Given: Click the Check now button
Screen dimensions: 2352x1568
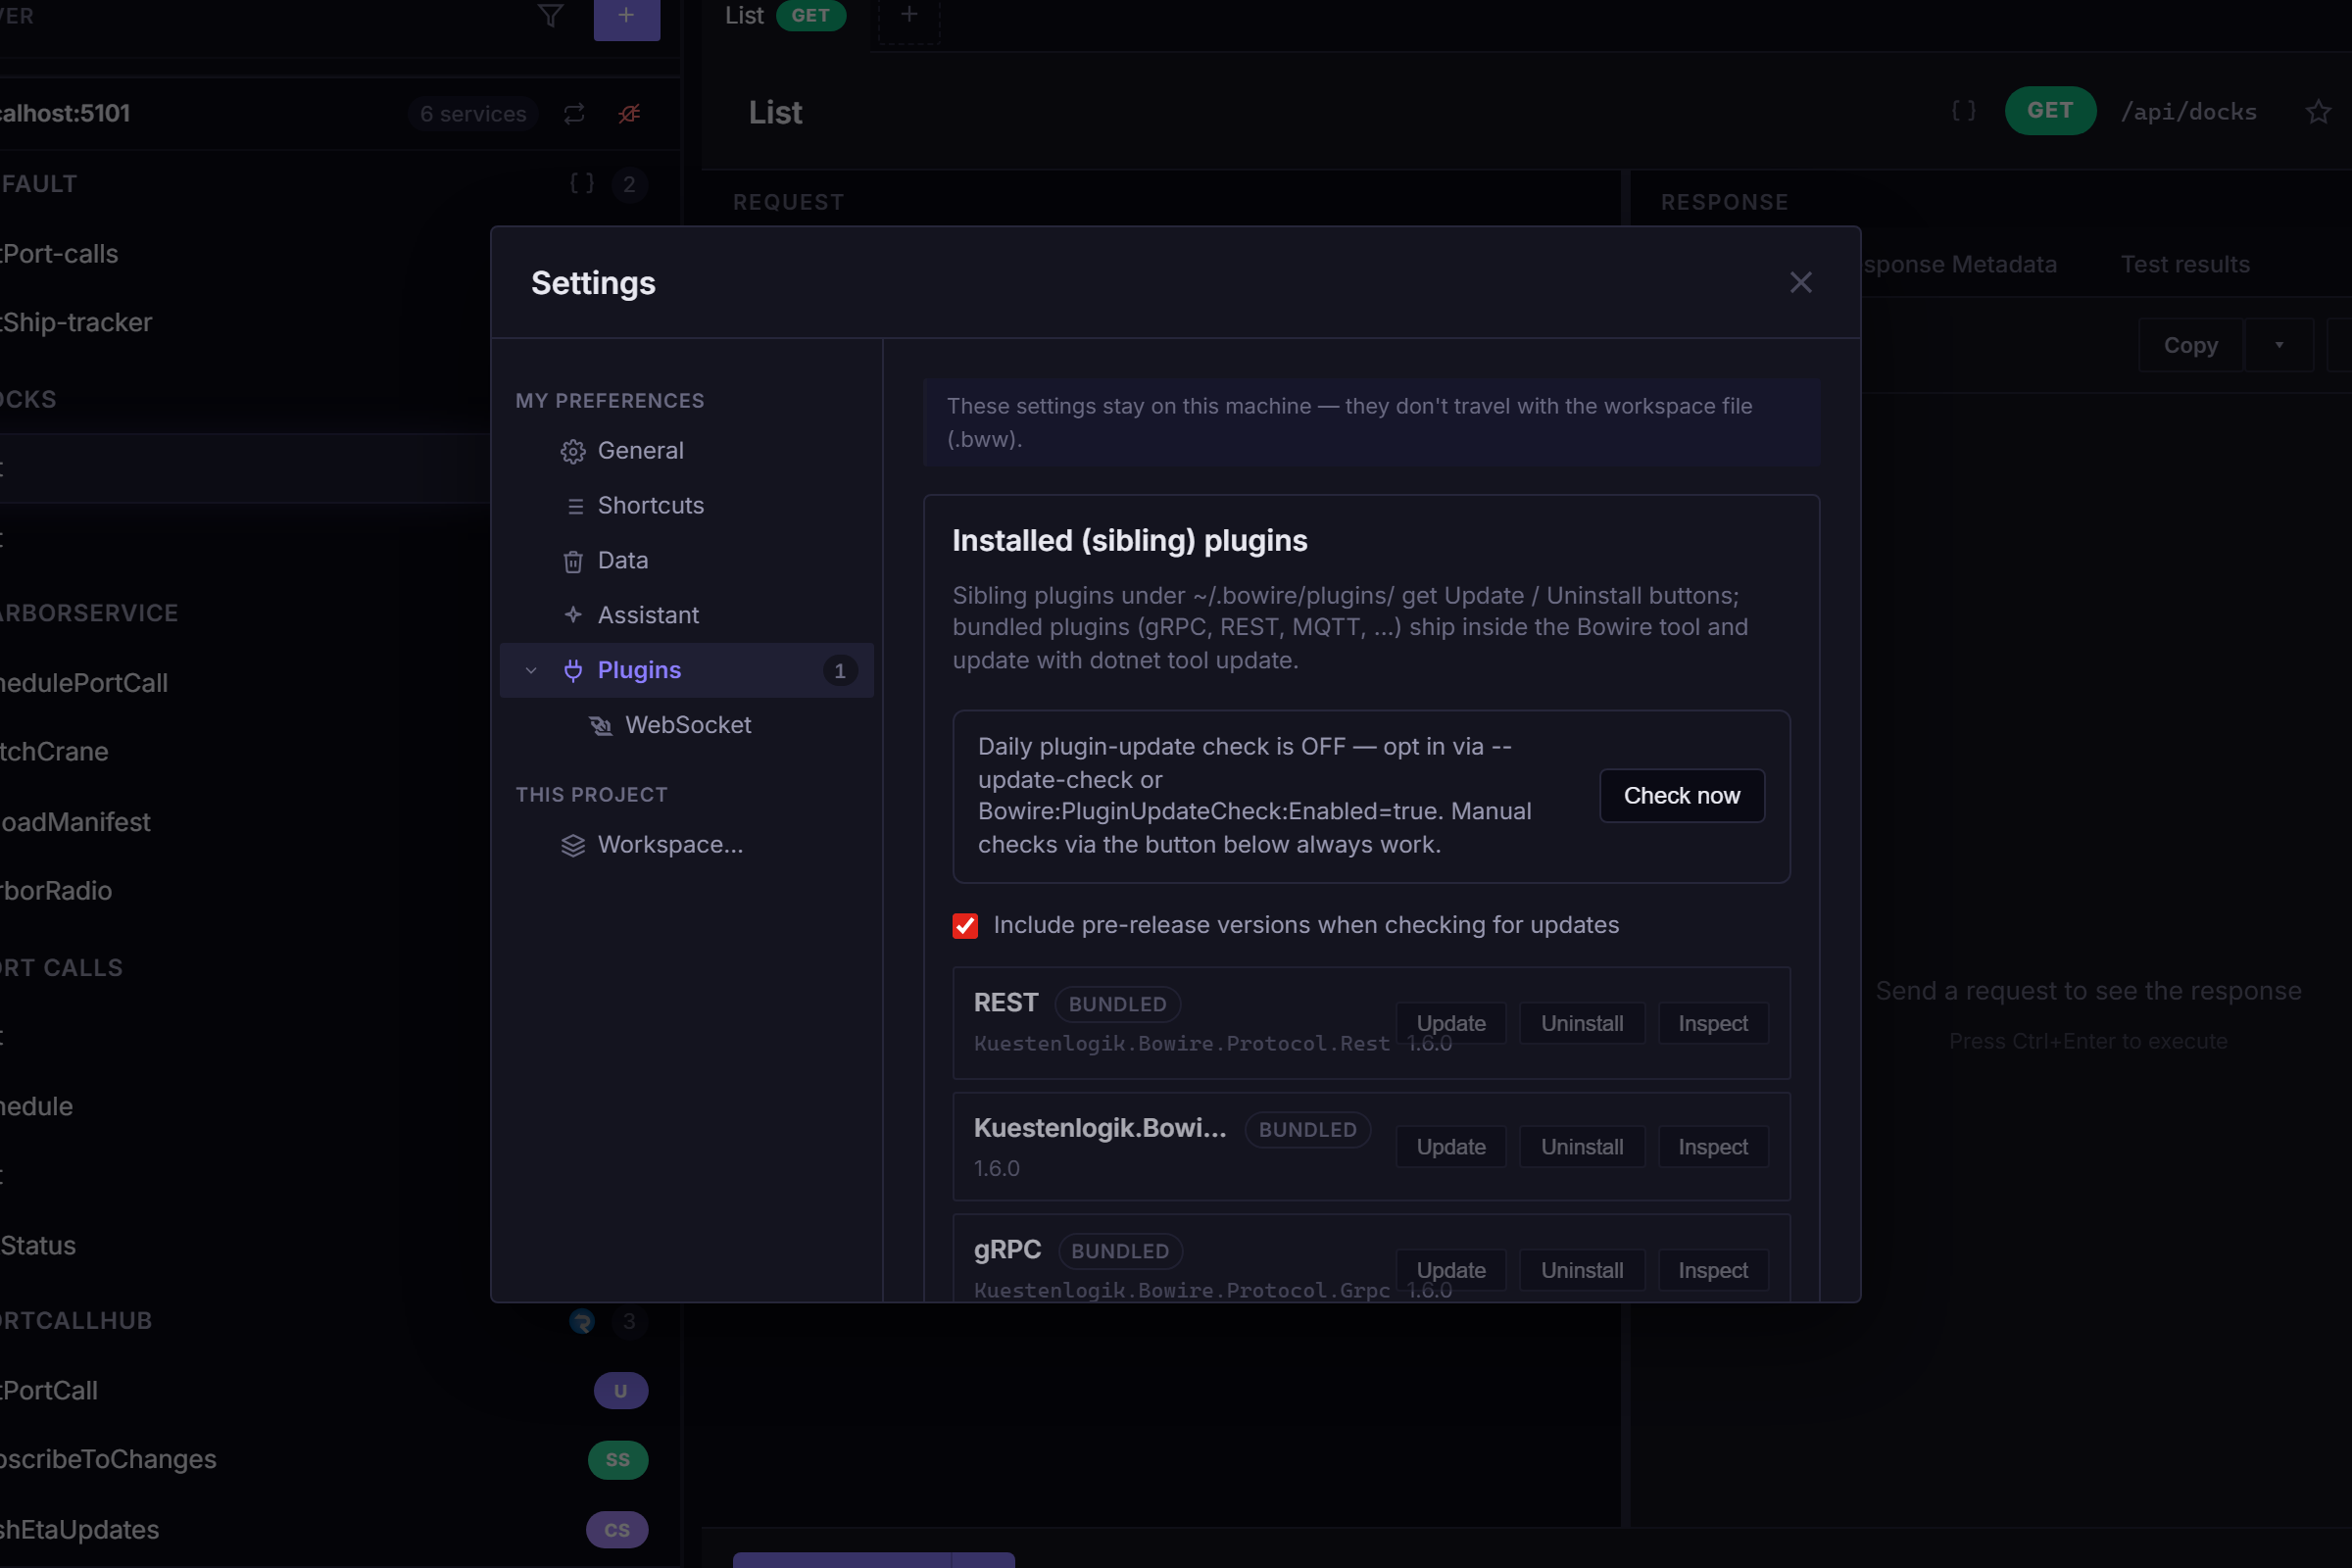Looking at the screenshot, I should pyautogui.click(x=1682, y=796).
